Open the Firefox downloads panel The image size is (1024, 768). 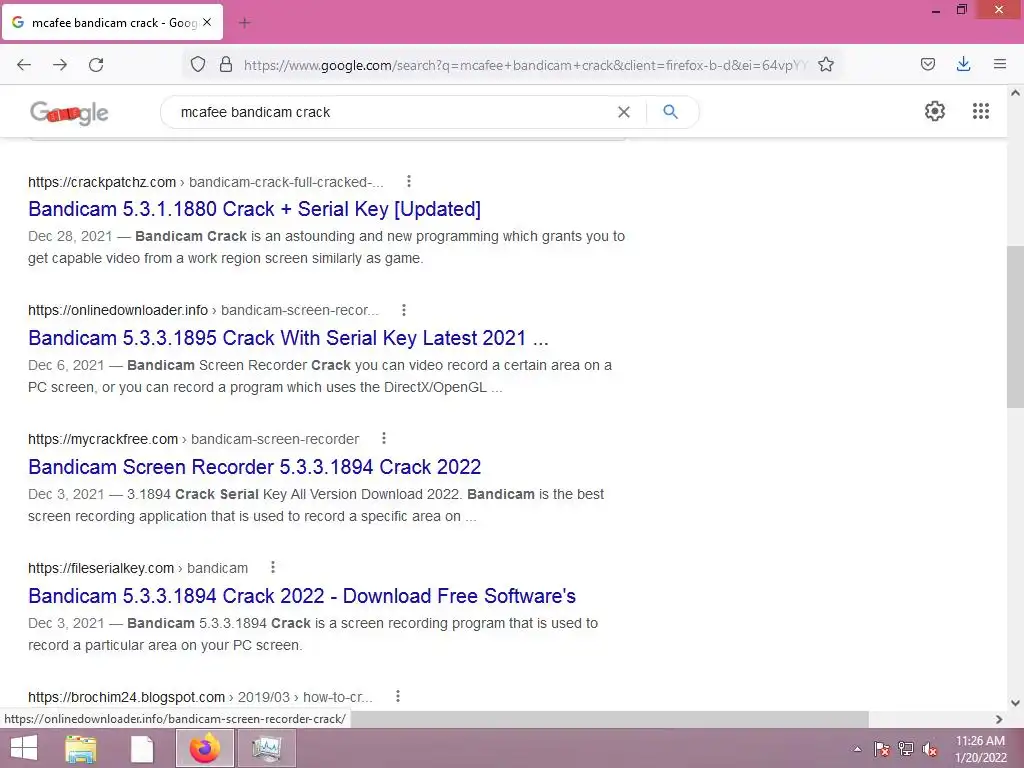tap(963, 64)
